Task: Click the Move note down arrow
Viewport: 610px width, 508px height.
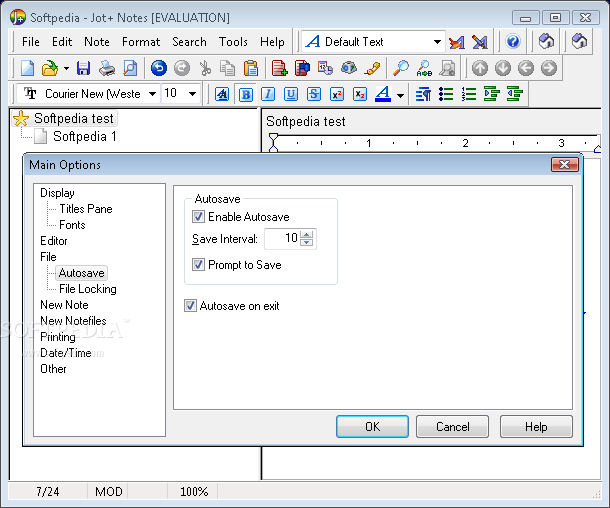Action: [503, 68]
